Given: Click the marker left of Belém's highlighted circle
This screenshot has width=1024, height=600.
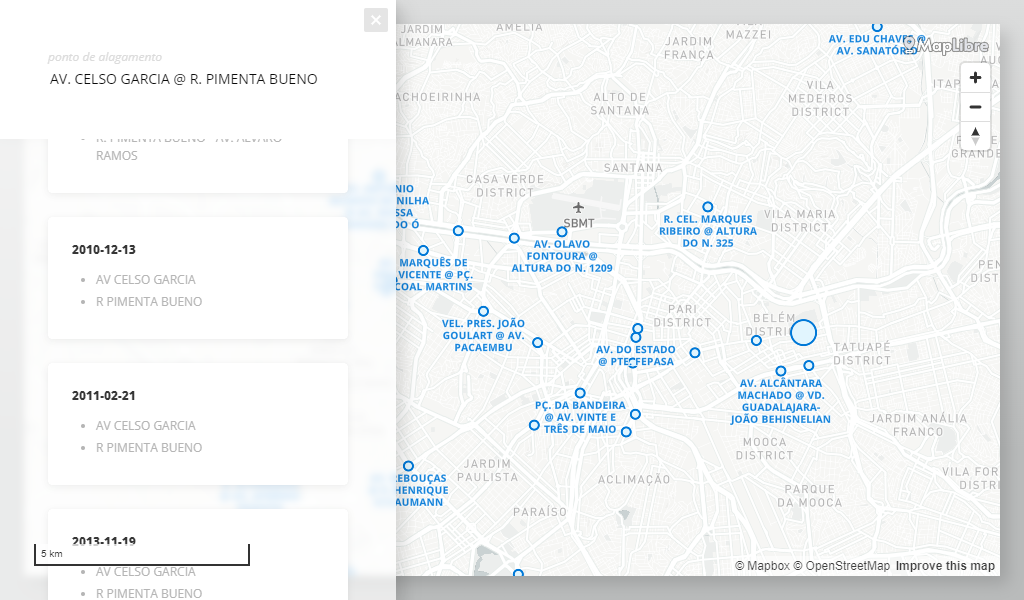Looking at the screenshot, I should tap(756, 340).
